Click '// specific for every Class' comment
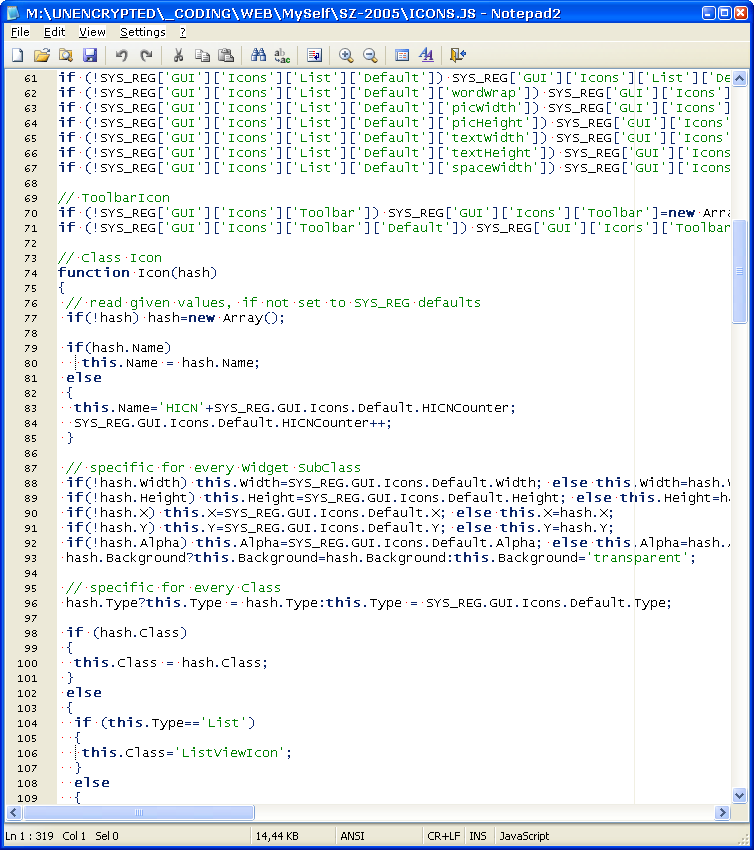Image resolution: width=754 pixels, height=850 pixels. (x=173, y=588)
